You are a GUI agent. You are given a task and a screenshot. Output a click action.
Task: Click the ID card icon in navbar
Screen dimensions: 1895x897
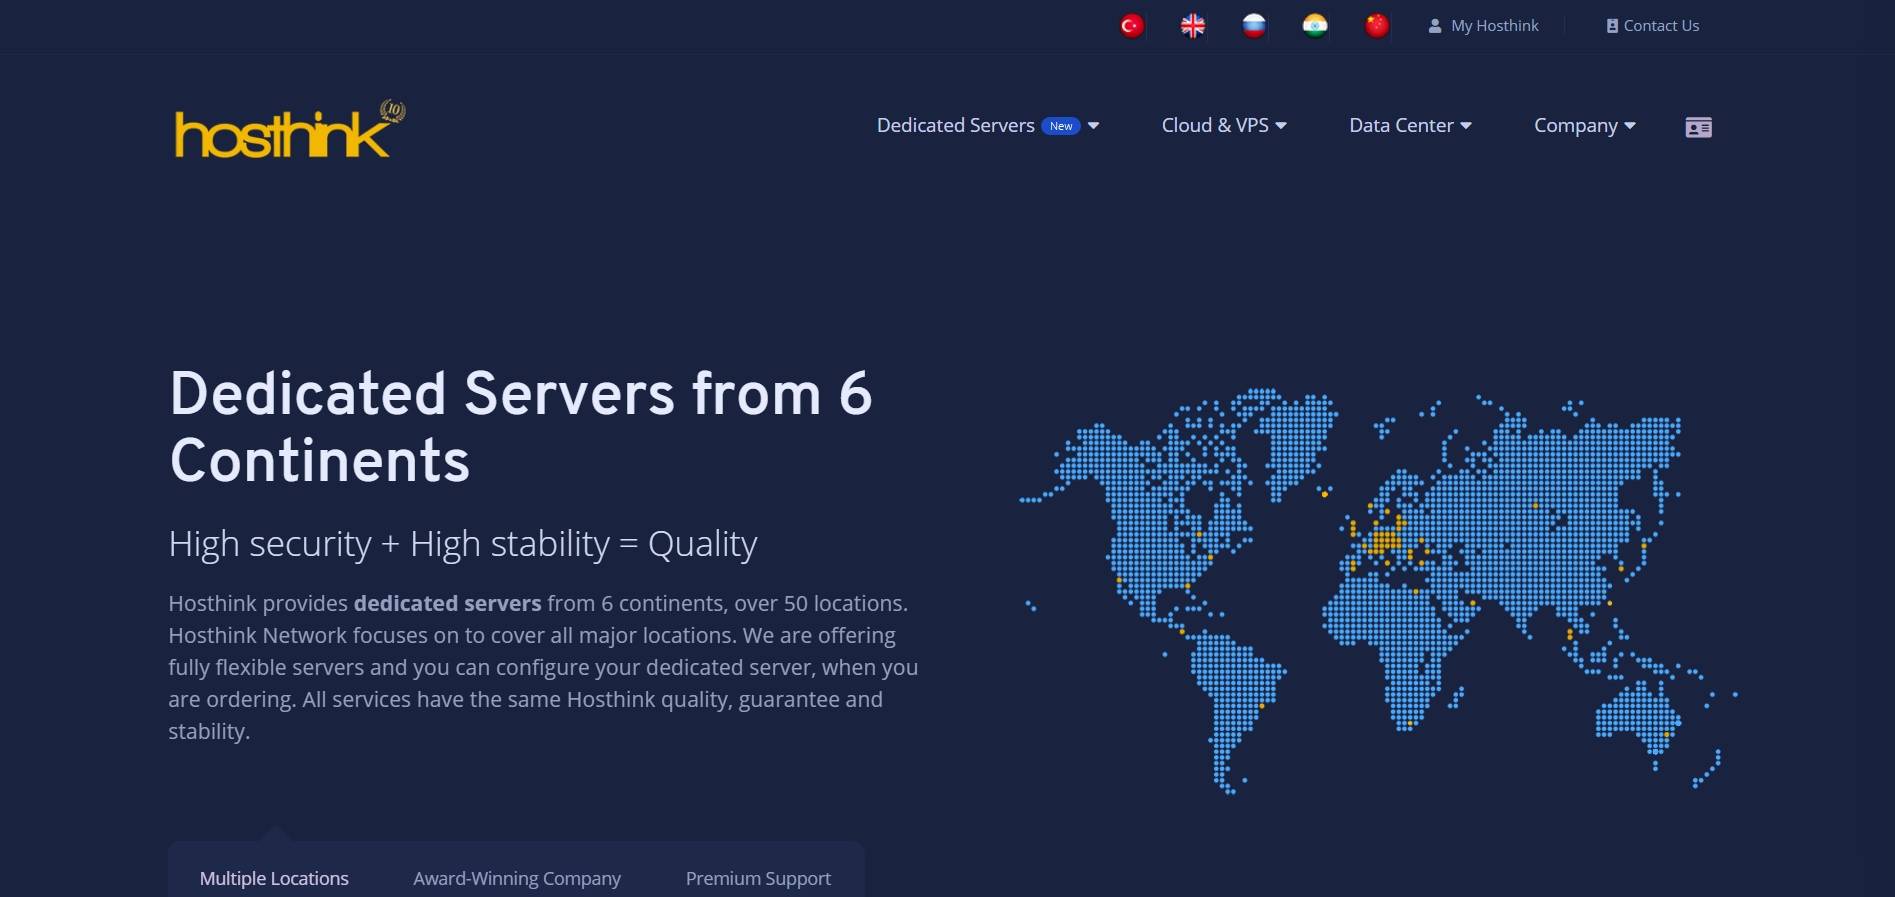(x=1698, y=127)
